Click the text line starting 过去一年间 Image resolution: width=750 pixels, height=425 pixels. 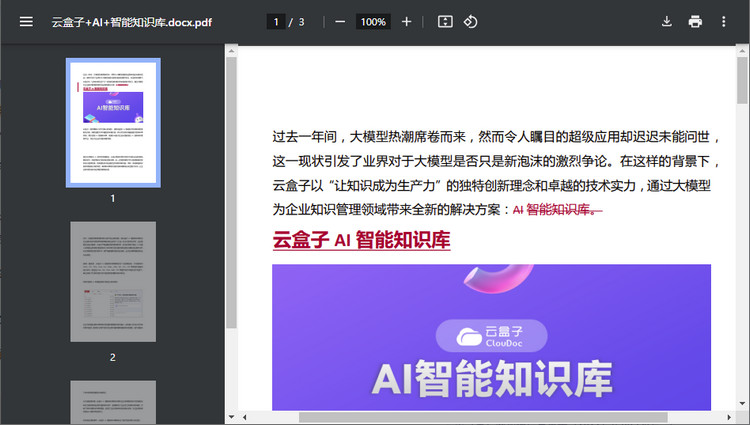tap(496, 137)
